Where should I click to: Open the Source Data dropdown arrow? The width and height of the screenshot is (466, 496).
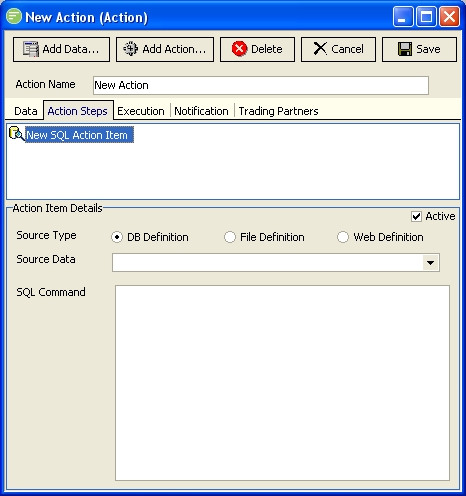[x=430, y=263]
